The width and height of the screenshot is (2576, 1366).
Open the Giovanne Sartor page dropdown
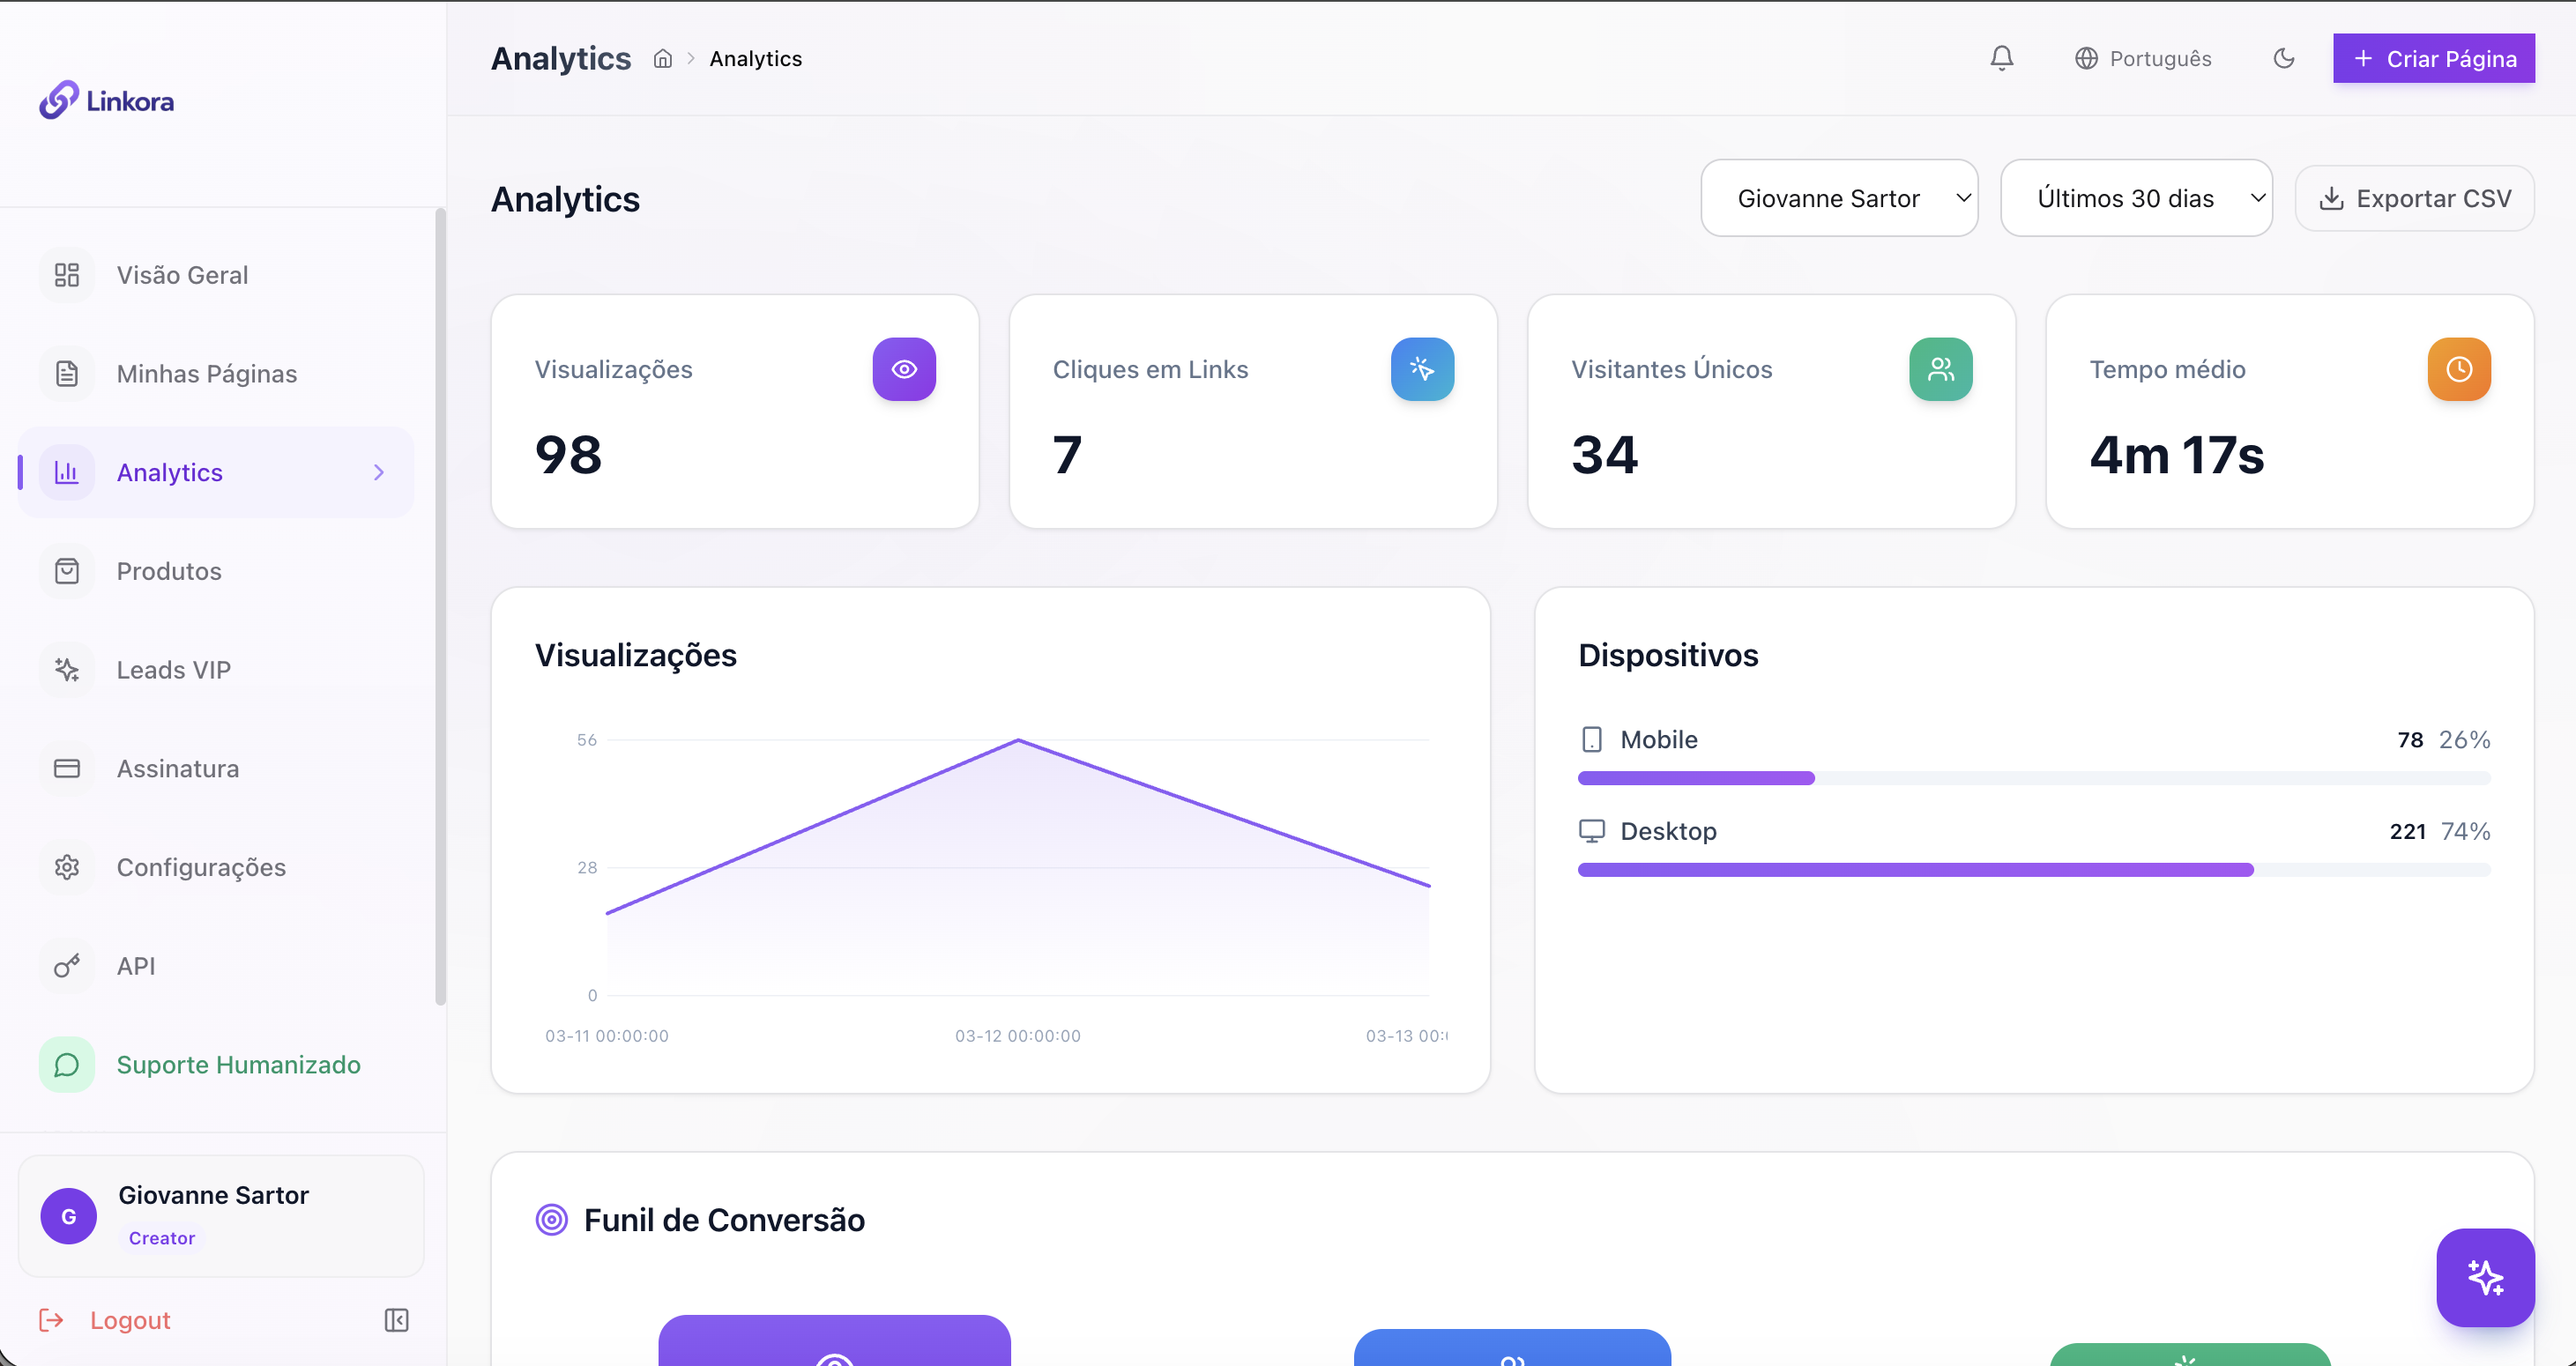tap(1839, 198)
